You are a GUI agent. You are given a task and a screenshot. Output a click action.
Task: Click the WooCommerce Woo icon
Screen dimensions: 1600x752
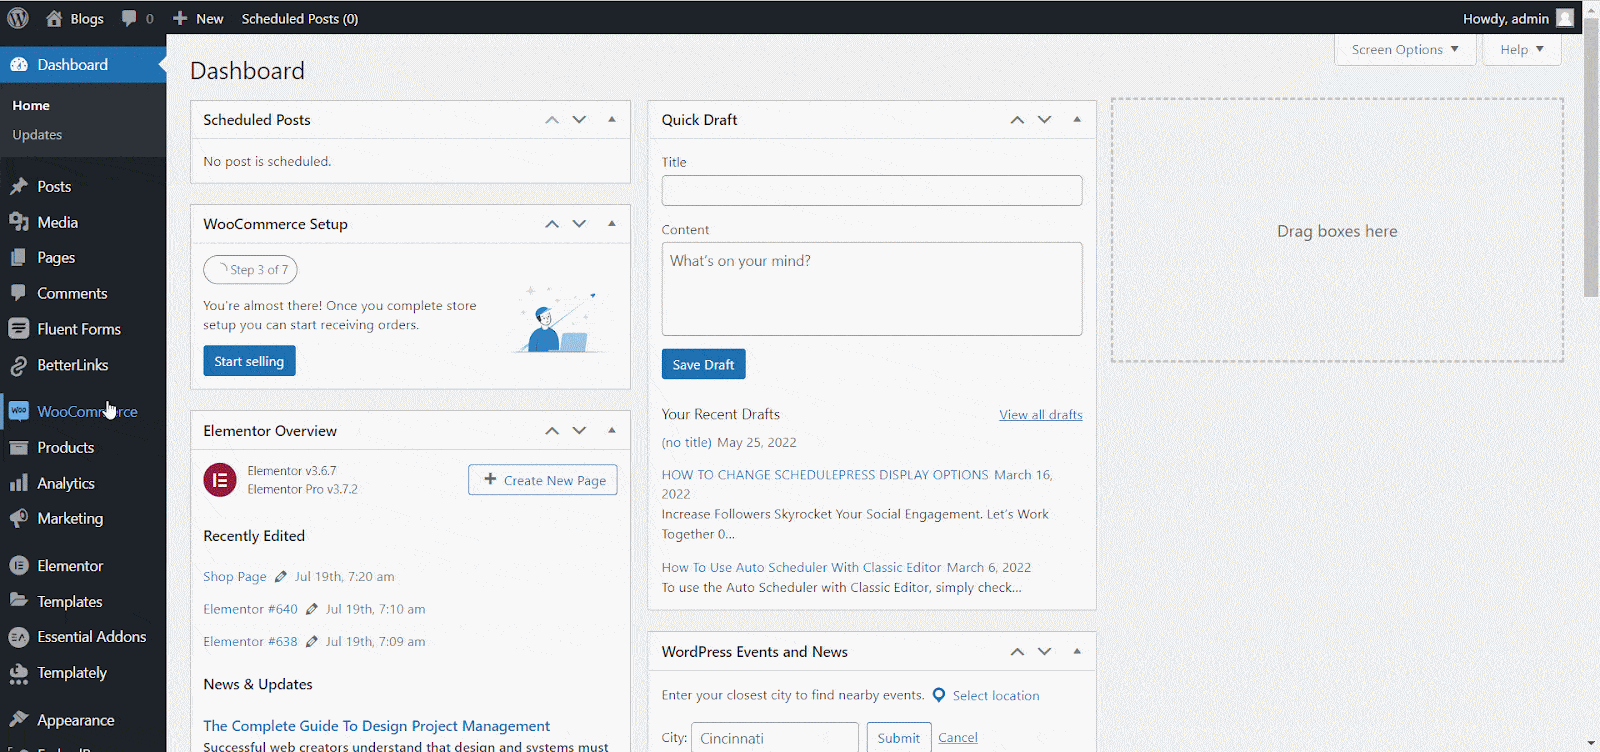[18, 411]
